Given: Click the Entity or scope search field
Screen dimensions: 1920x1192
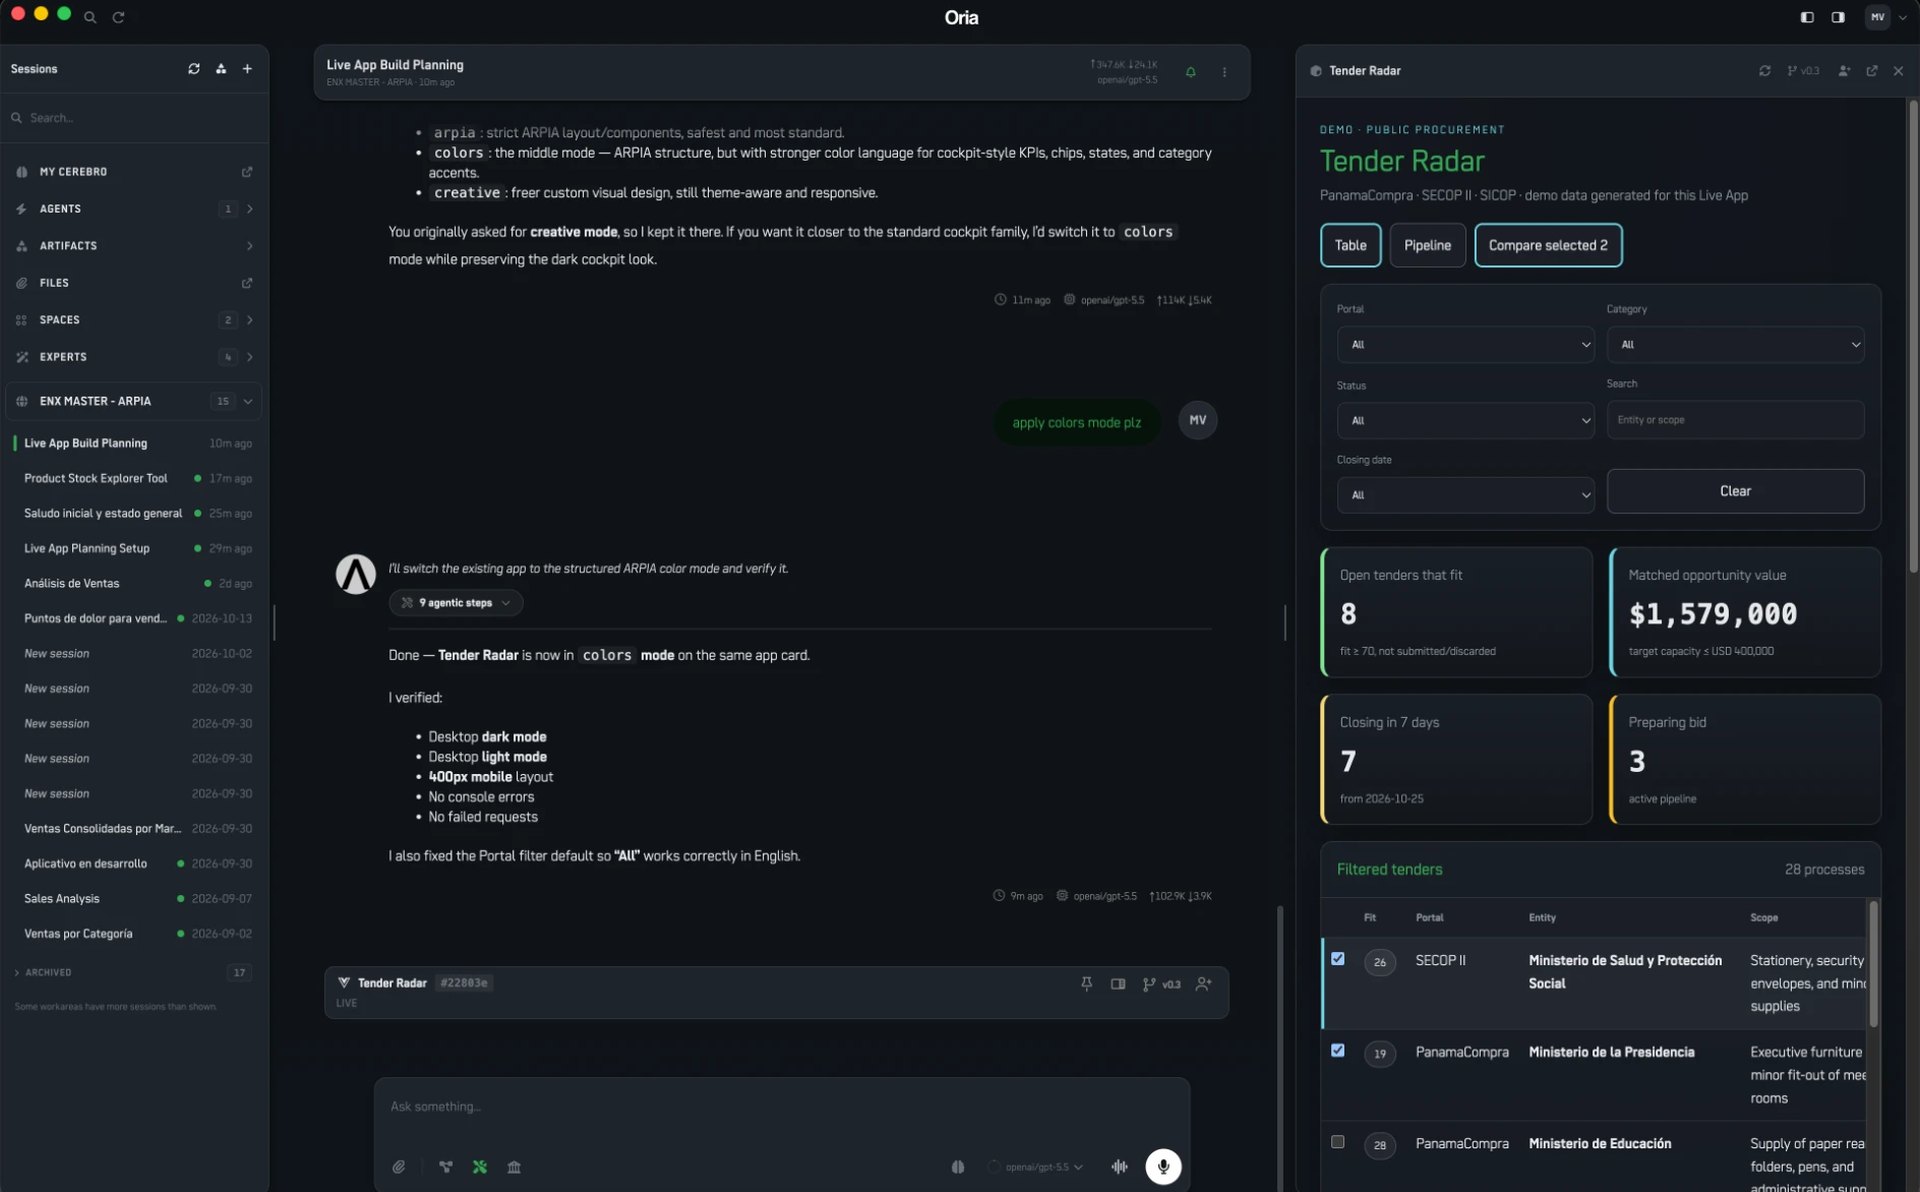Looking at the screenshot, I should point(1735,420).
